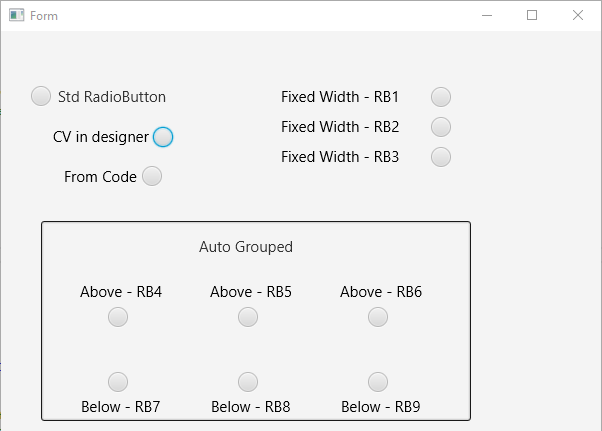Click the Auto Grouped heading label
Screen dimensions: 602x431
click(x=246, y=247)
